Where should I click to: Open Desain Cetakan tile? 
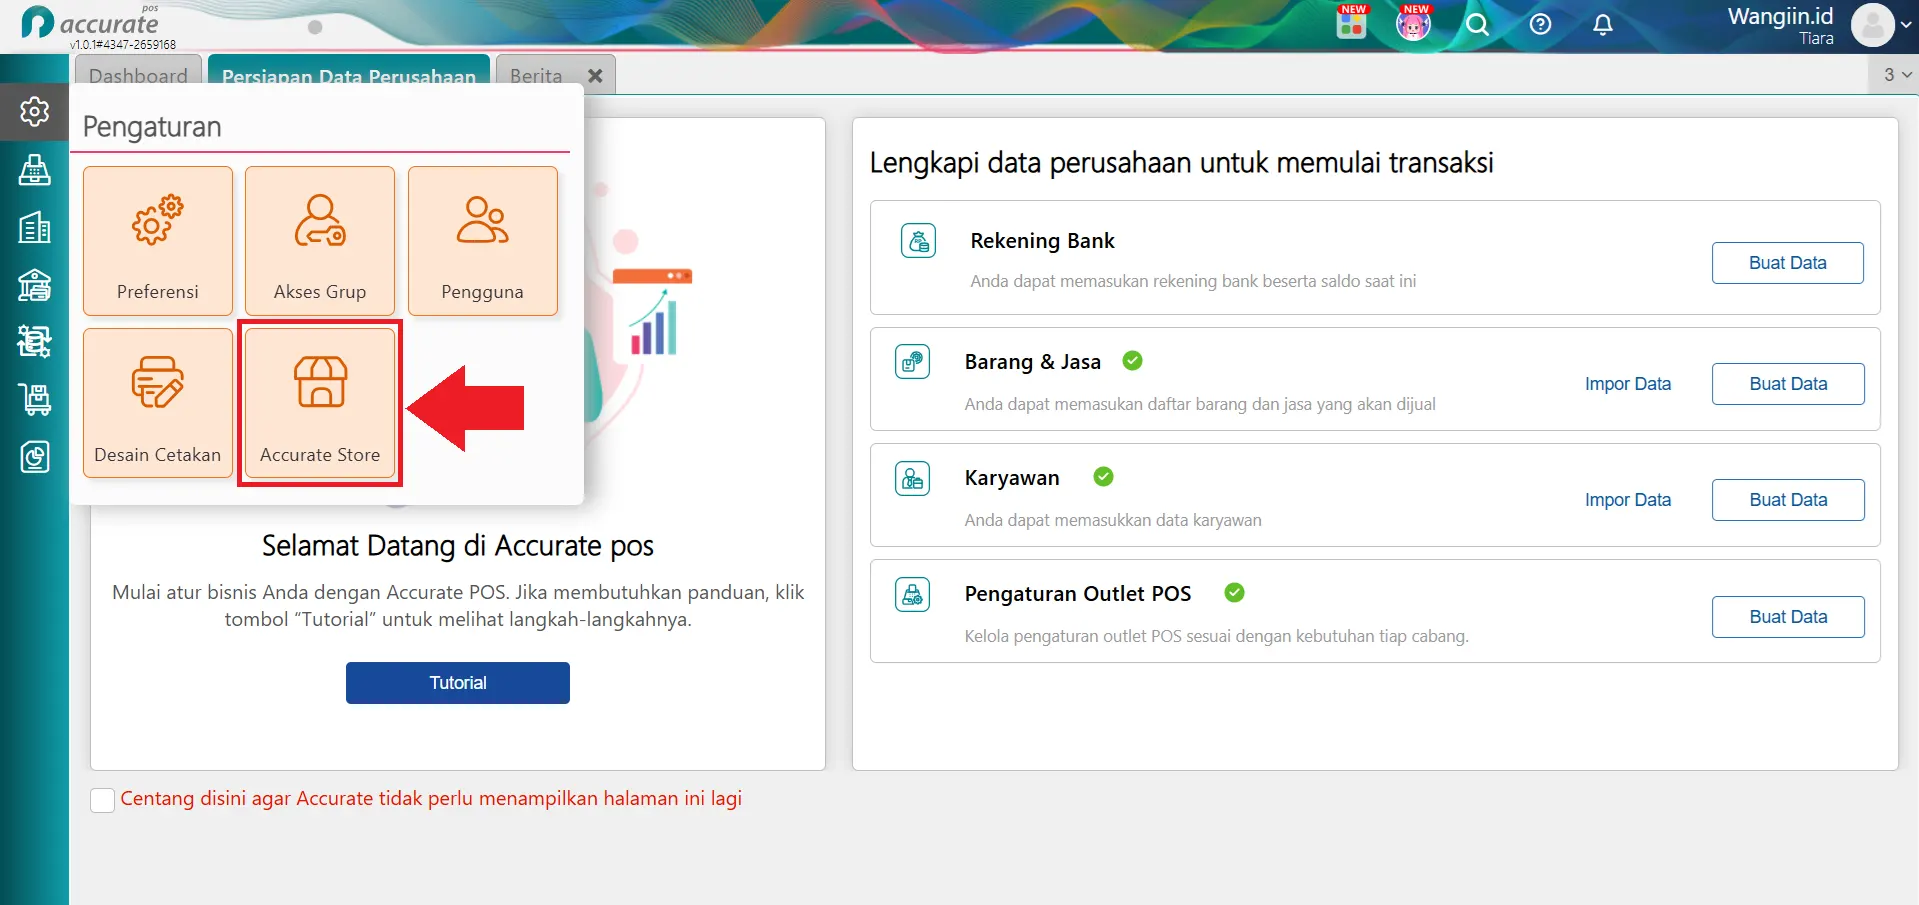pyautogui.click(x=158, y=403)
